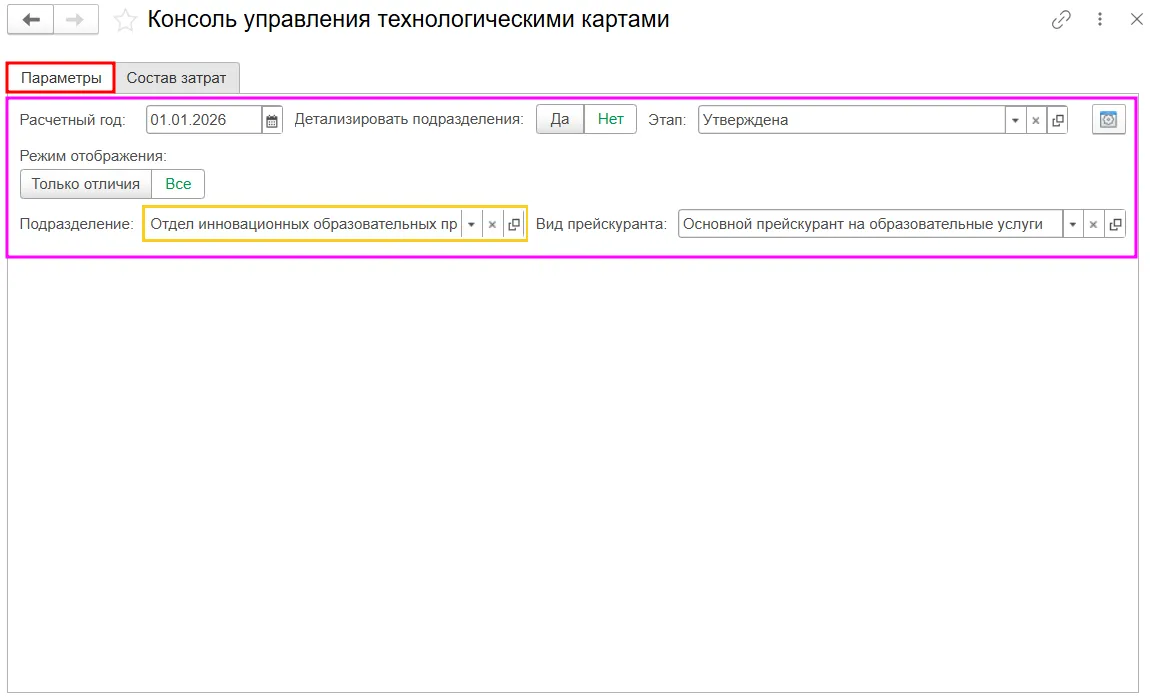Switch to the Параметры tab
1150x700 pixels.
tap(61, 78)
